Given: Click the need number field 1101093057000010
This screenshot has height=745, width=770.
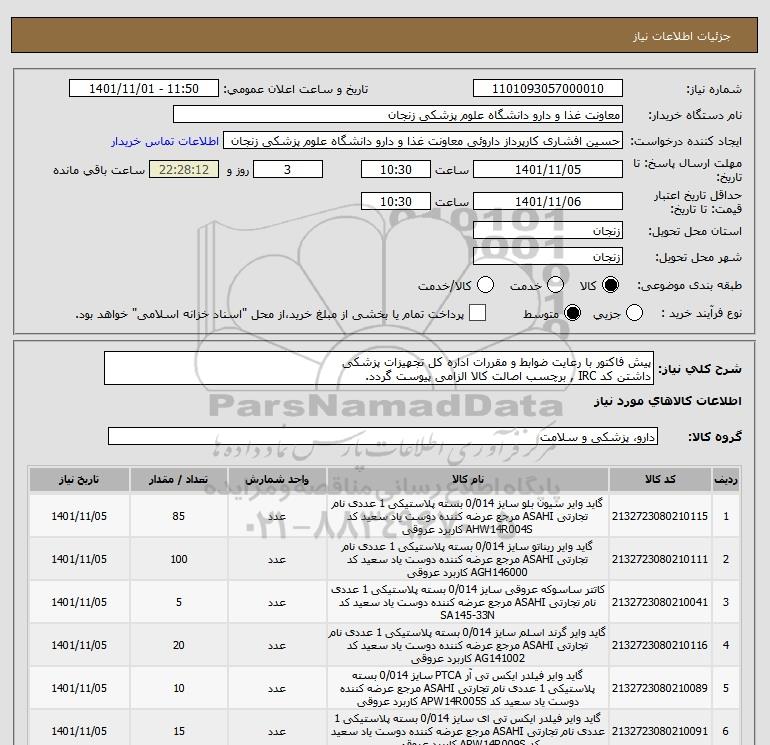Looking at the screenshot, I should 548,88.
